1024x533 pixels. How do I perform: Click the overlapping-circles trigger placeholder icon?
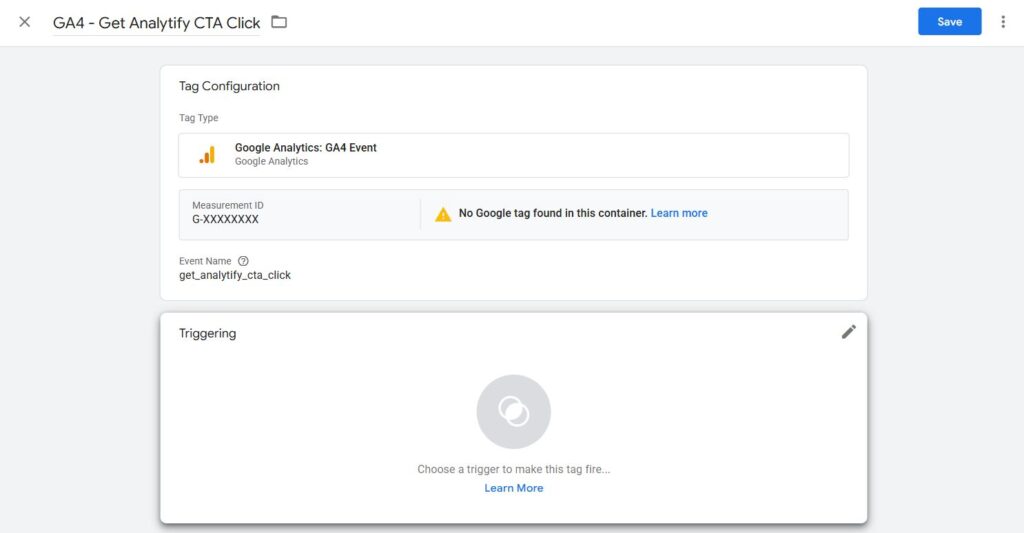(513, 411)
